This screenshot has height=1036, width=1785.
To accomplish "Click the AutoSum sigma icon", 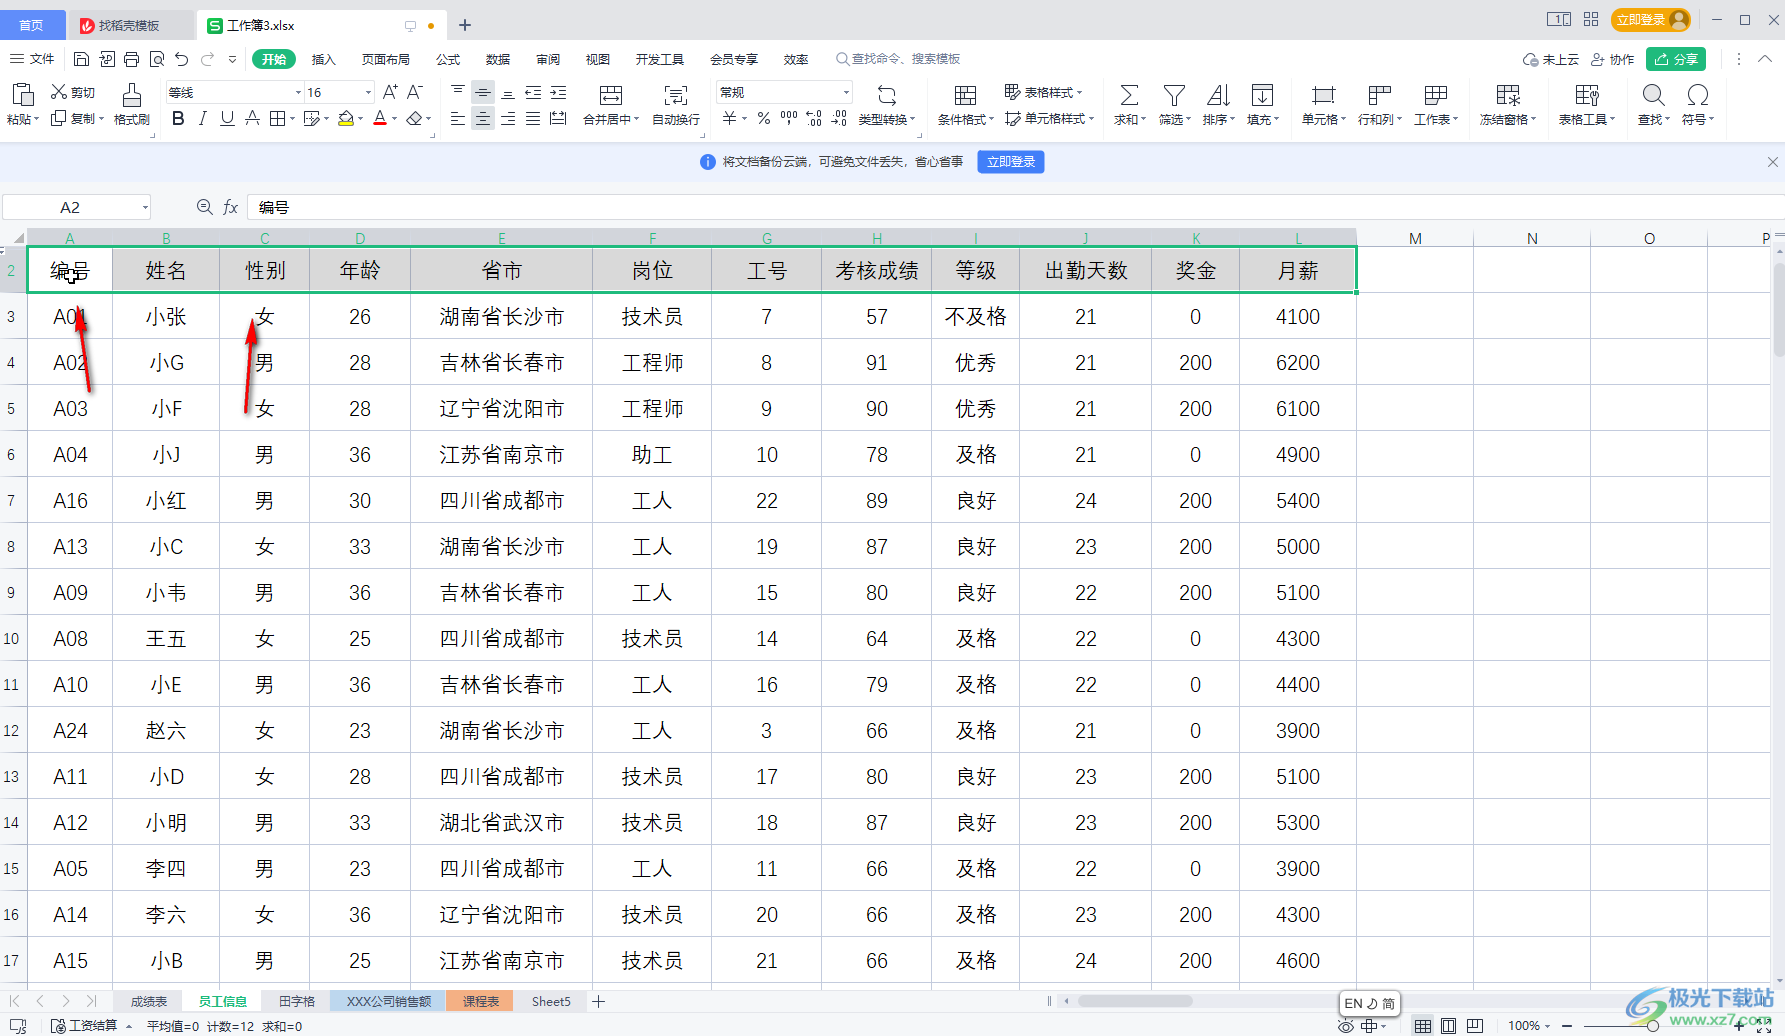I will tap(1129, 95).
